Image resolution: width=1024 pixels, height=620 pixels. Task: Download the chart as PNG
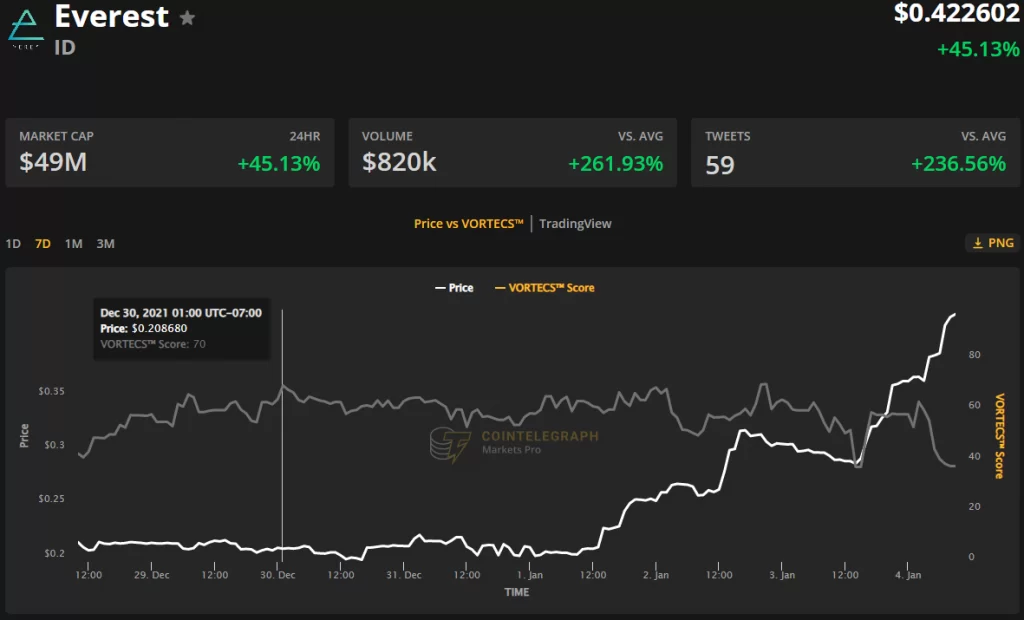click(992, 243)
